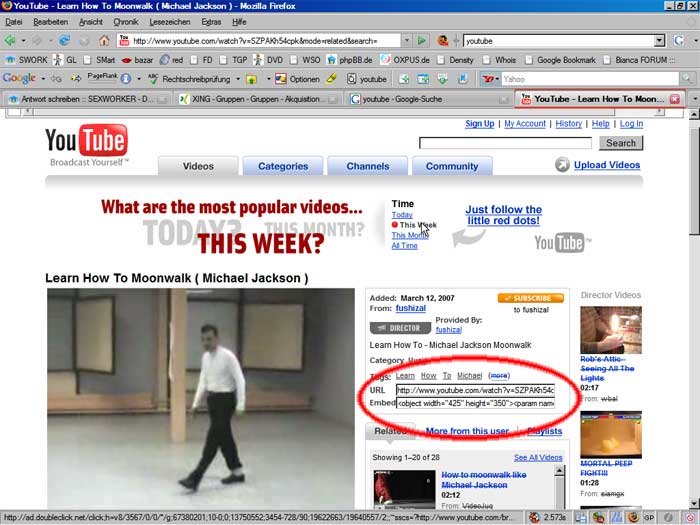Open the Ansicht menu

tap(91, 22)
